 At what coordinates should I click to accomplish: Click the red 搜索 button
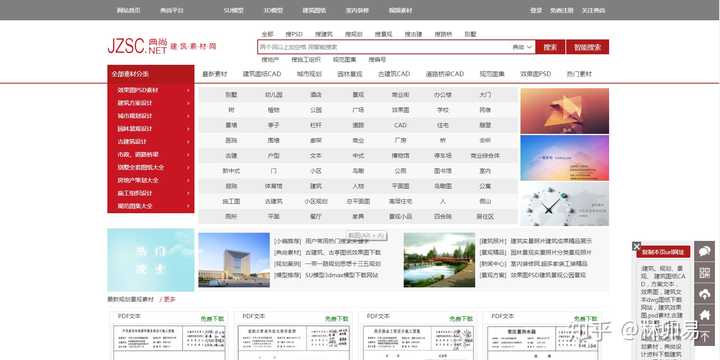550,47
